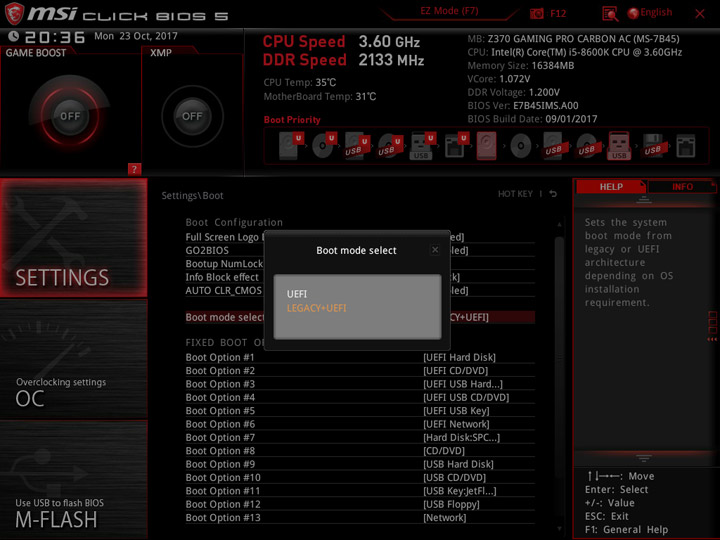Switch to the INFO tab
The width and height of the screenshot is (720, 540).
[x=682, y=187]
